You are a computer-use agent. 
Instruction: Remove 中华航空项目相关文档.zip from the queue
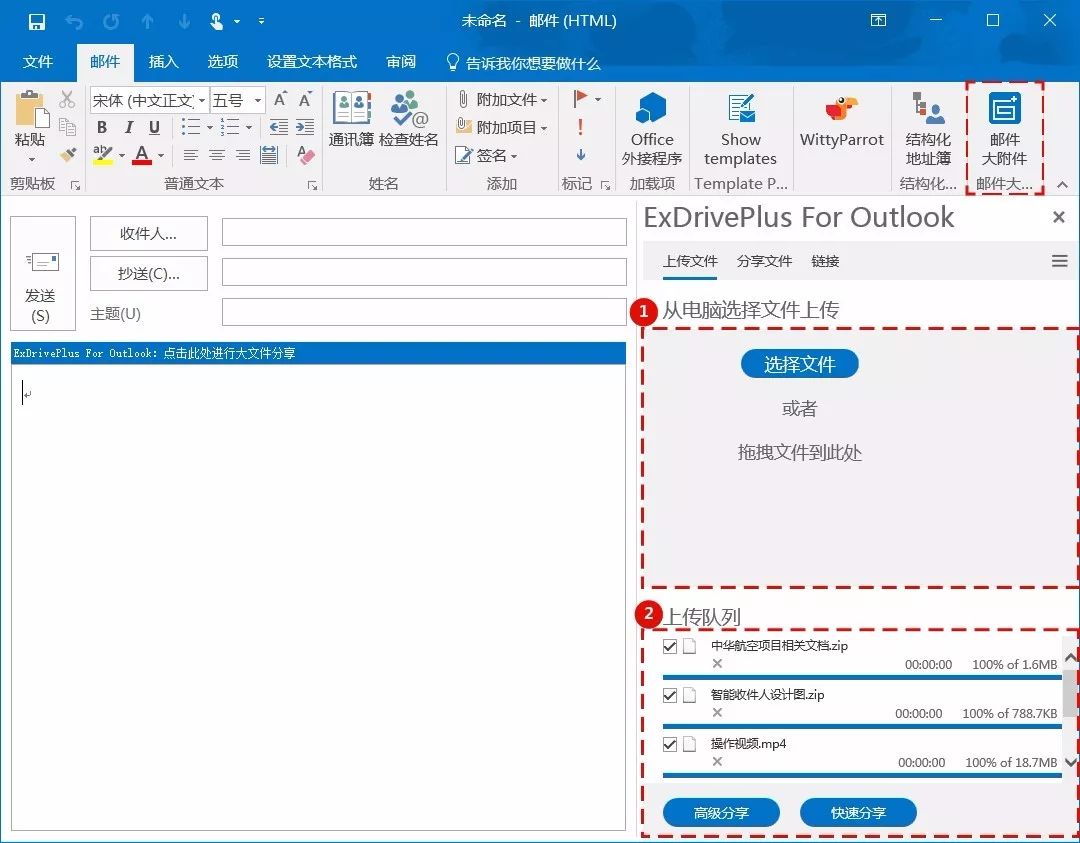click(717, 663)
